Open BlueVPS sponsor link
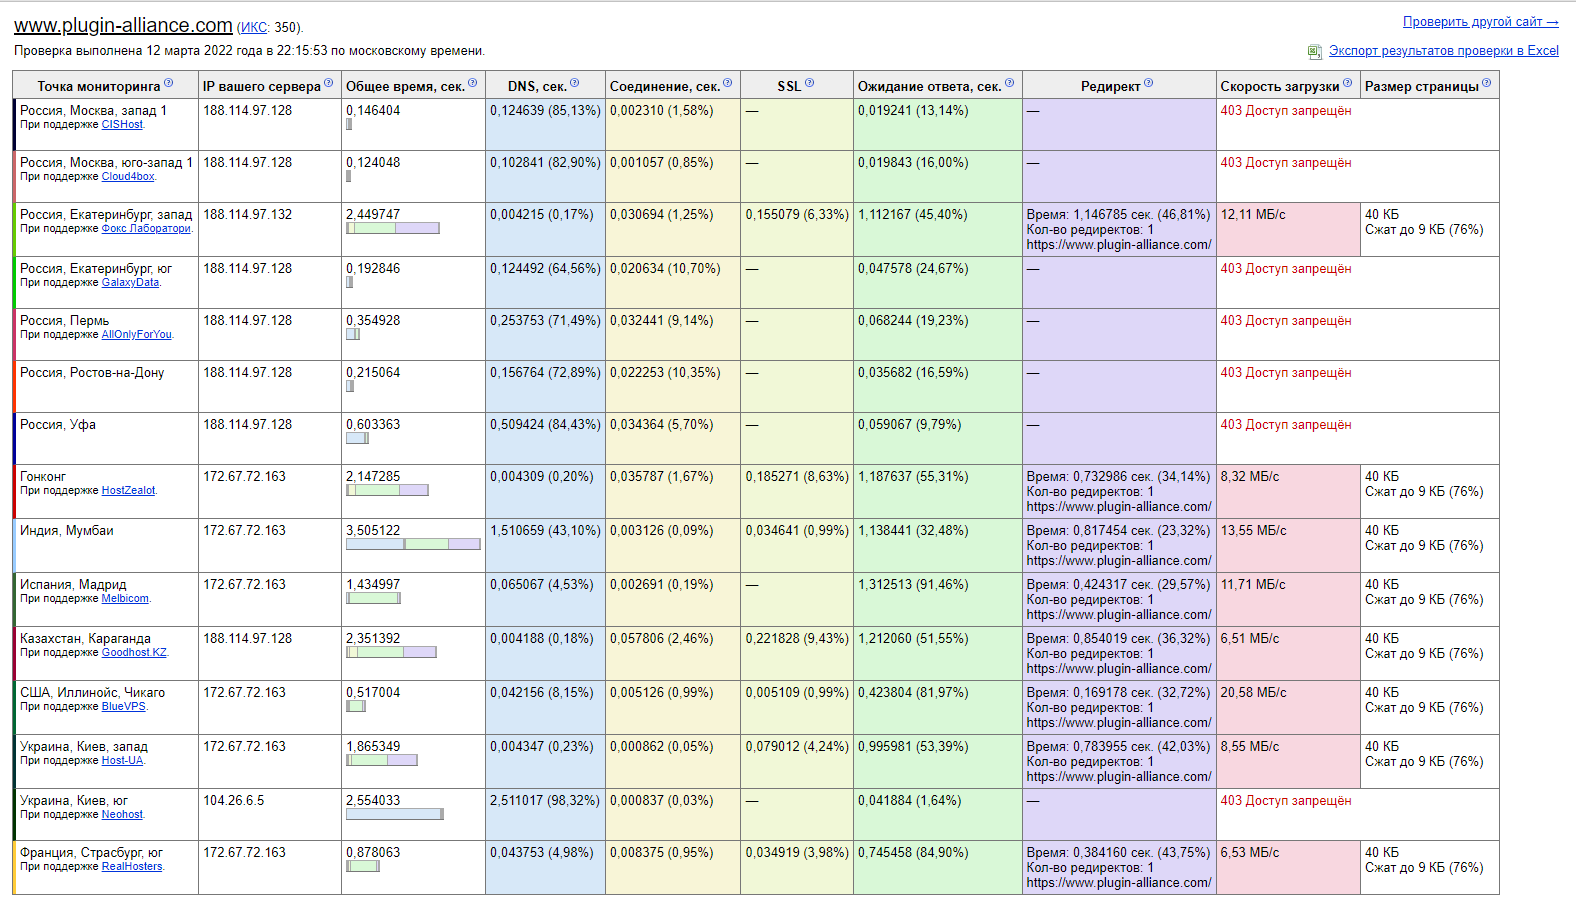Screen dimensions: 1576x902 [x=124, y=706]
